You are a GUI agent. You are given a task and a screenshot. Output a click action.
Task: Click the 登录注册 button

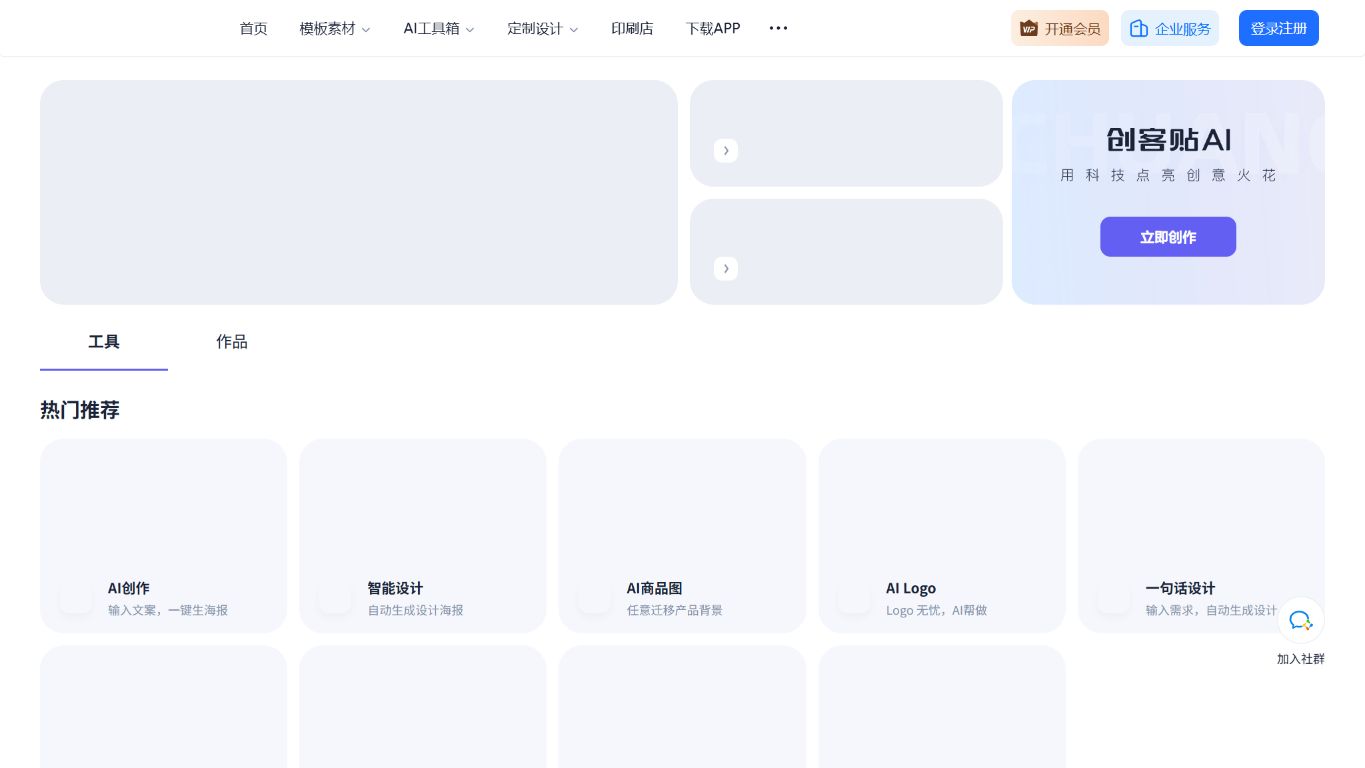coord(1279,28)
